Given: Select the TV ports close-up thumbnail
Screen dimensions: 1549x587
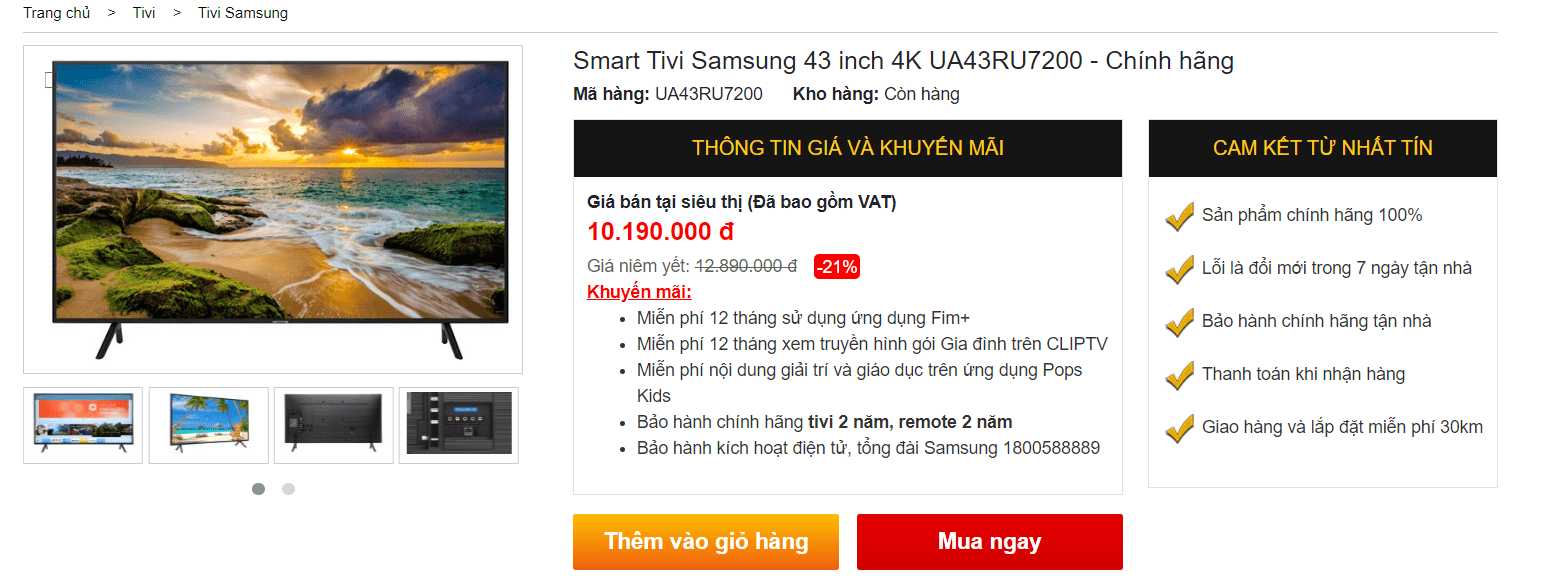Looking at the screenshot, I should coord(459,425).
